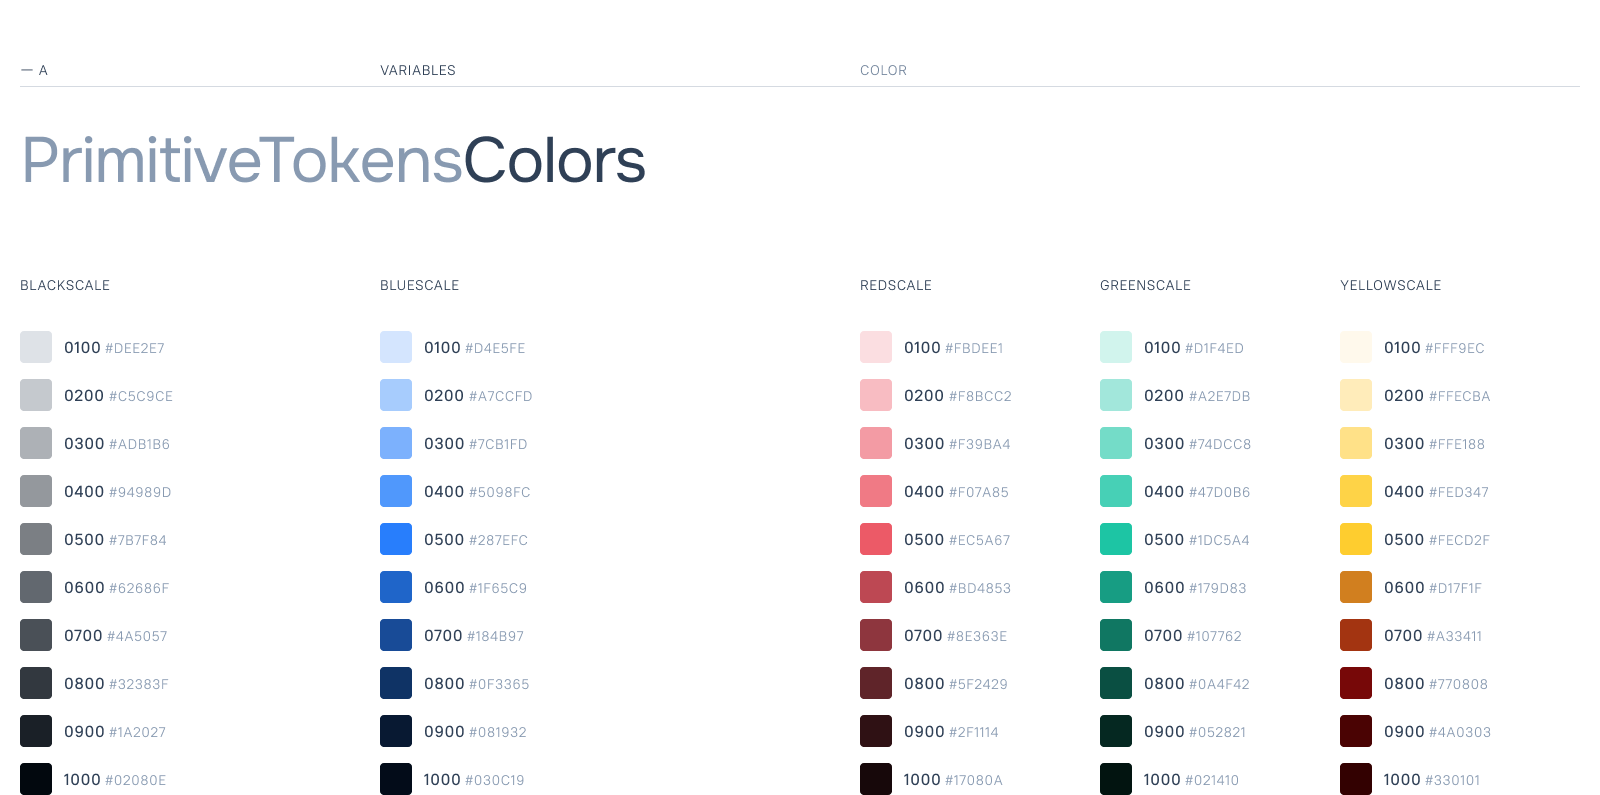Pick the Redscale 0500 swatch #EC5A67
Image resolution: width=1600 pixels, height=795 pixels.
(x=876, y=539)
